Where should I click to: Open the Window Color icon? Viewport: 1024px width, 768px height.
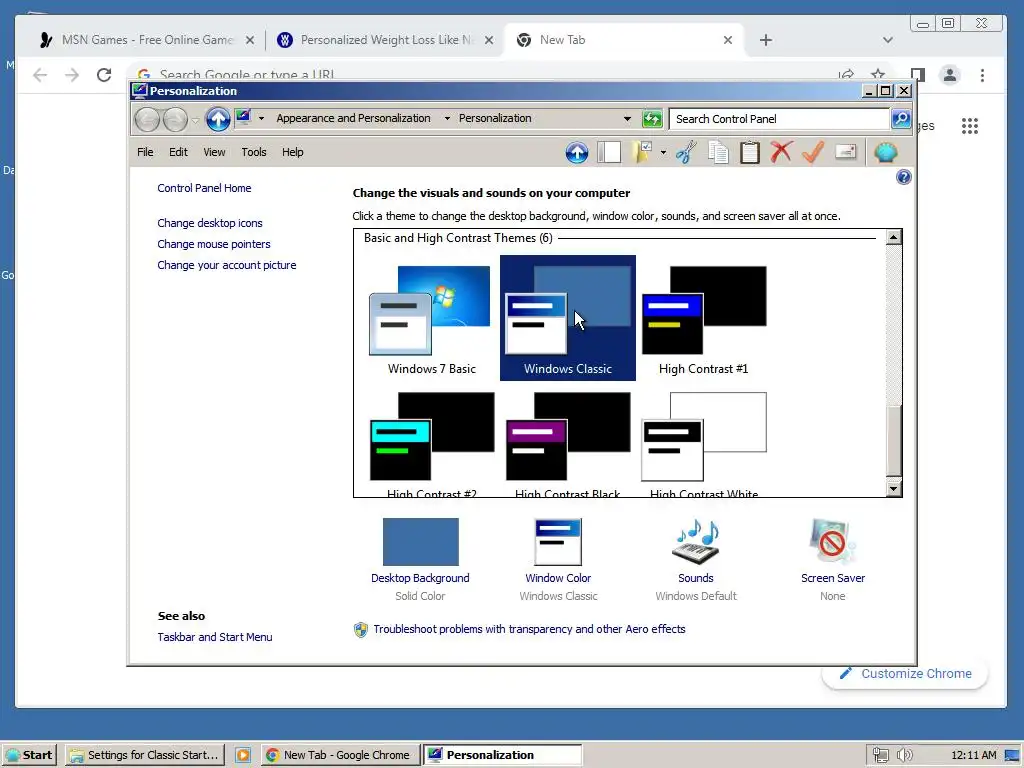tap(558, 542)
